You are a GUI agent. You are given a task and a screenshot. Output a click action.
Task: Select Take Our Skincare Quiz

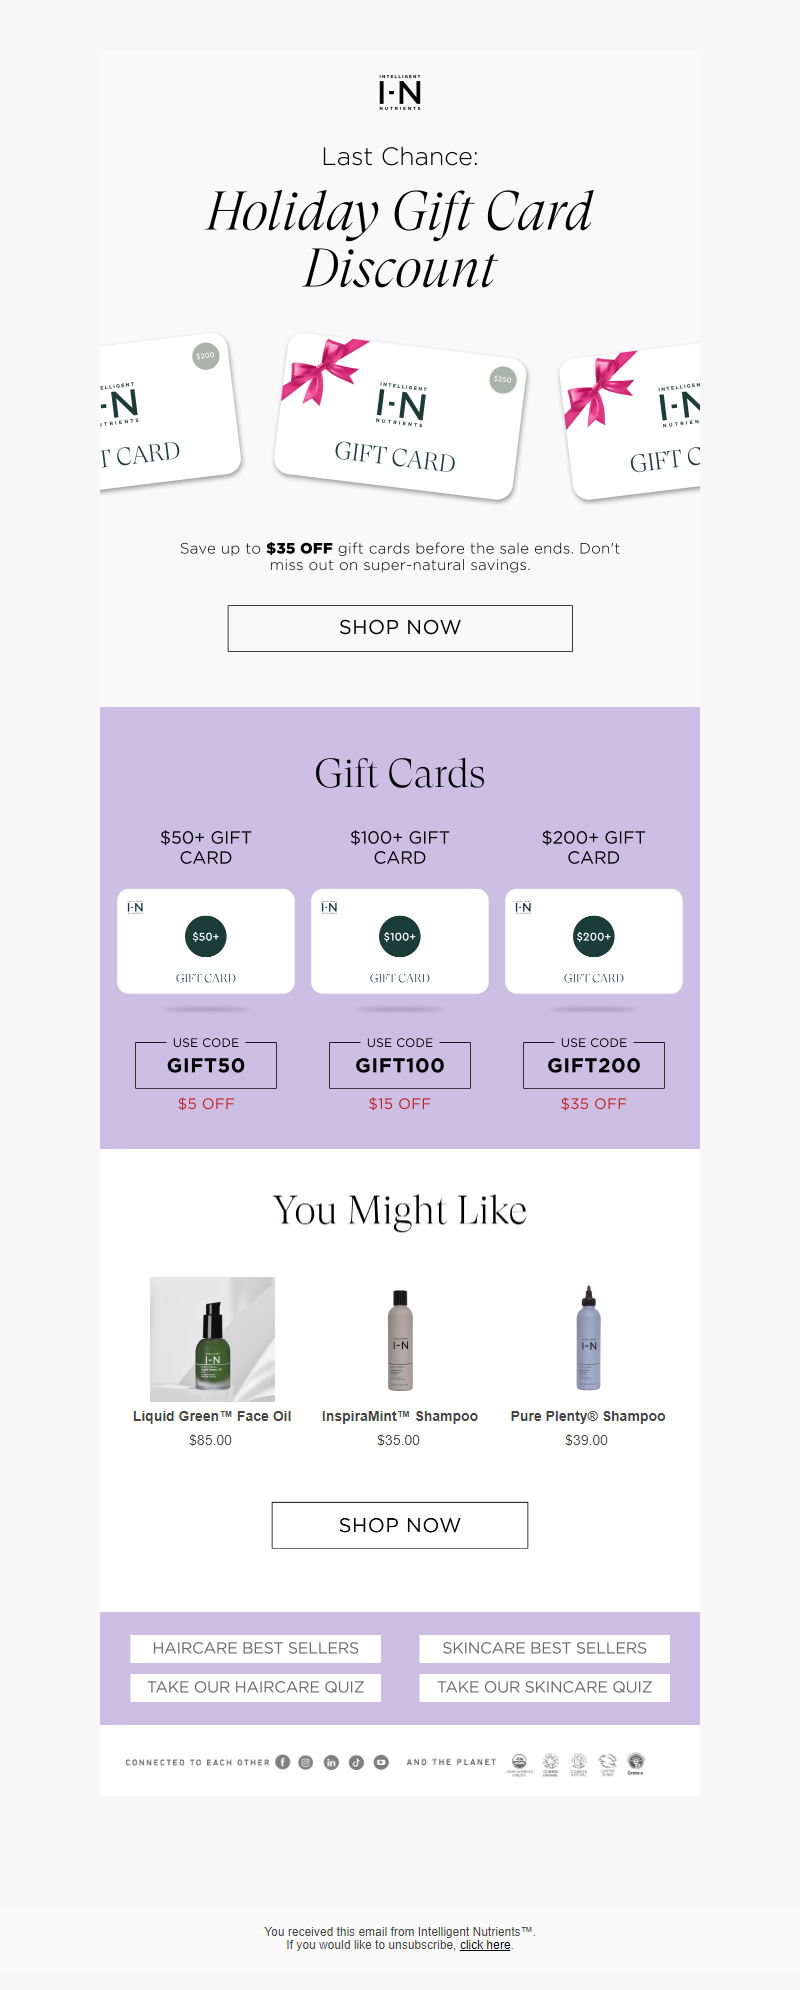point(544,1687)
